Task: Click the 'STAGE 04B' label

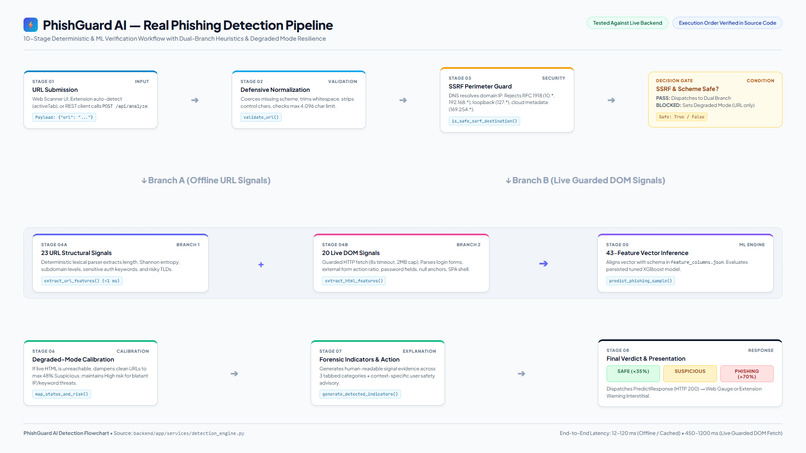Action: pos(335,245)
